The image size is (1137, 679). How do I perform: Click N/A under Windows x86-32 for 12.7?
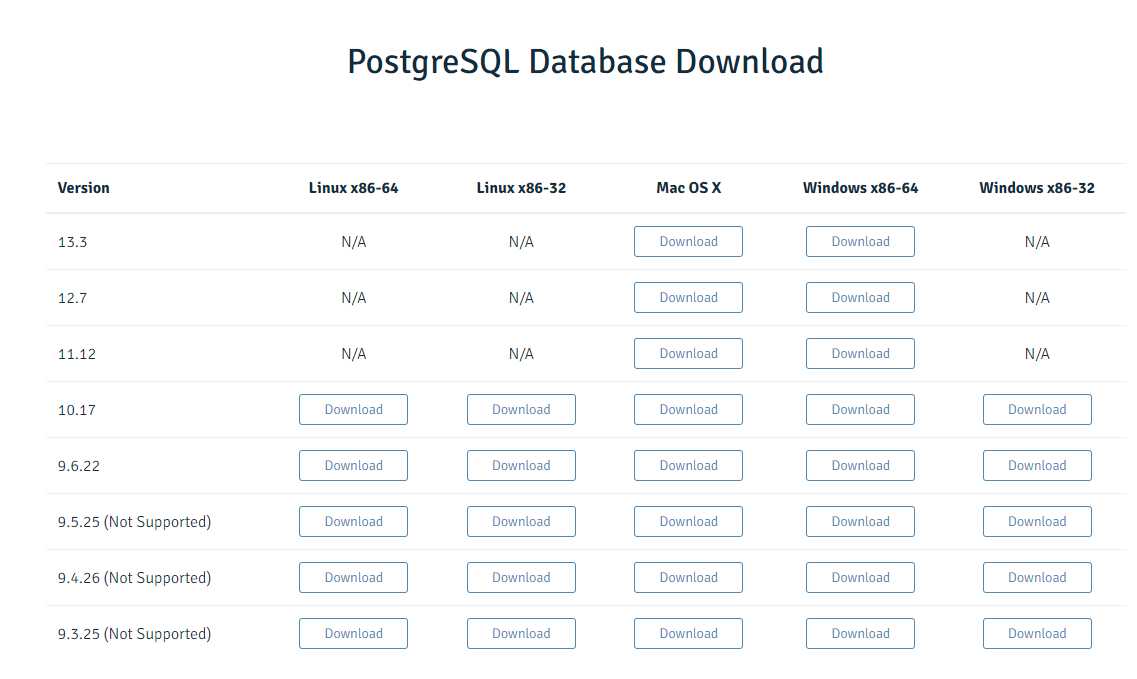(1037, 298)
